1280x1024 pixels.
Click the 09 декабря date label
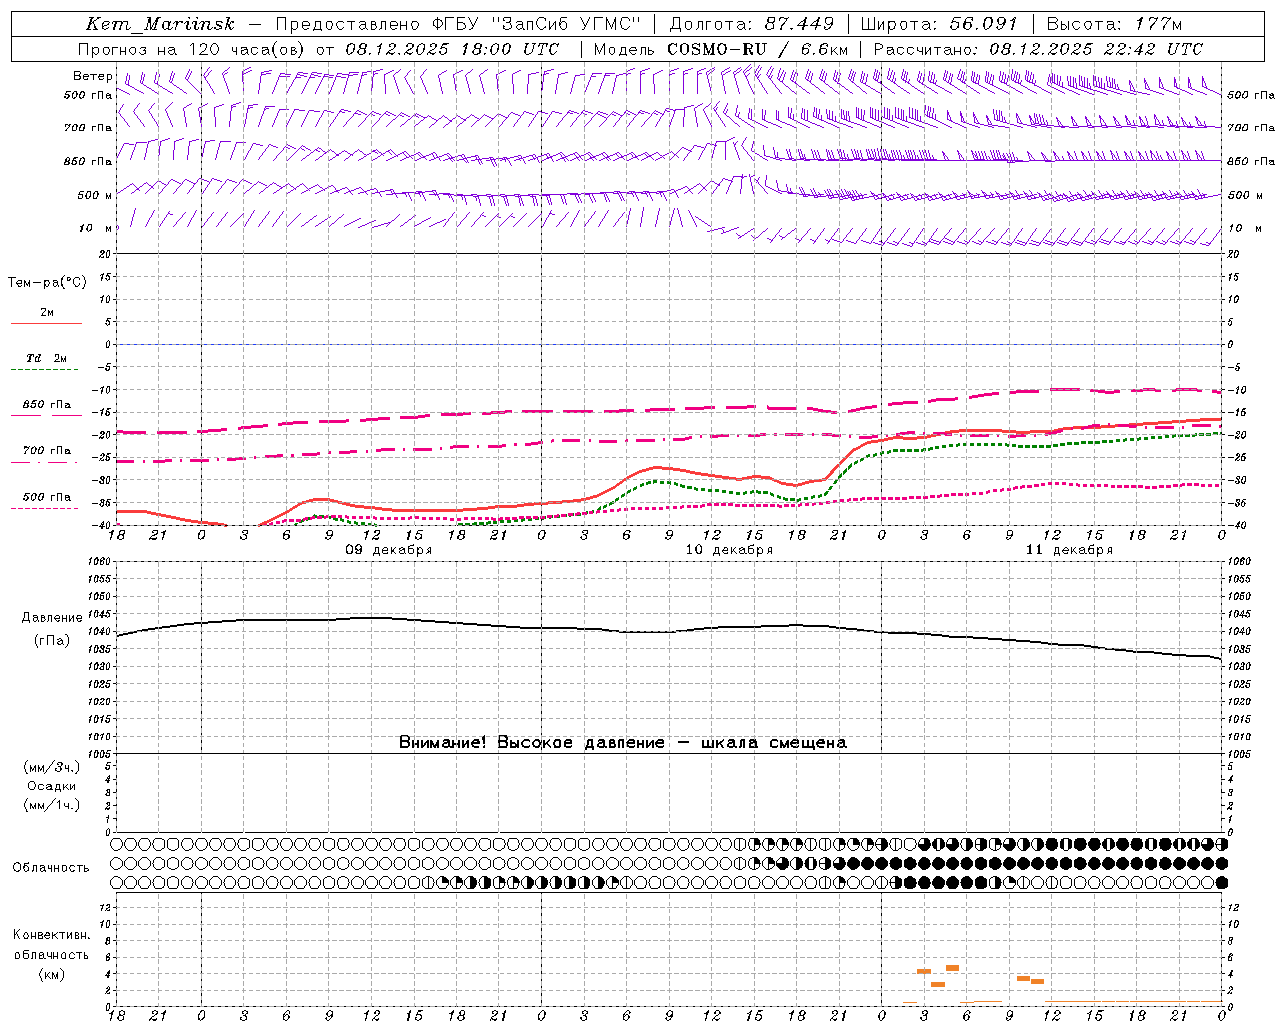point(389,550)
